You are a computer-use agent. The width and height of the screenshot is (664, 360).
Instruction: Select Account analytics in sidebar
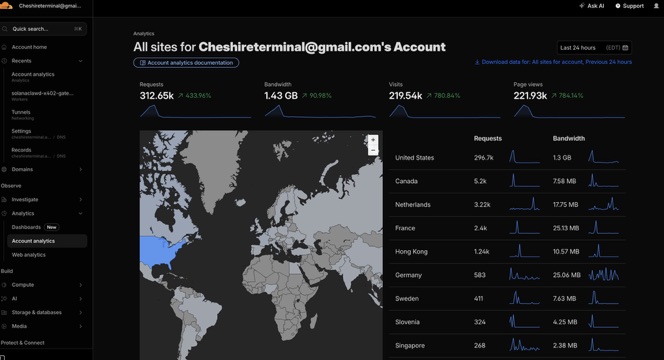47,241
